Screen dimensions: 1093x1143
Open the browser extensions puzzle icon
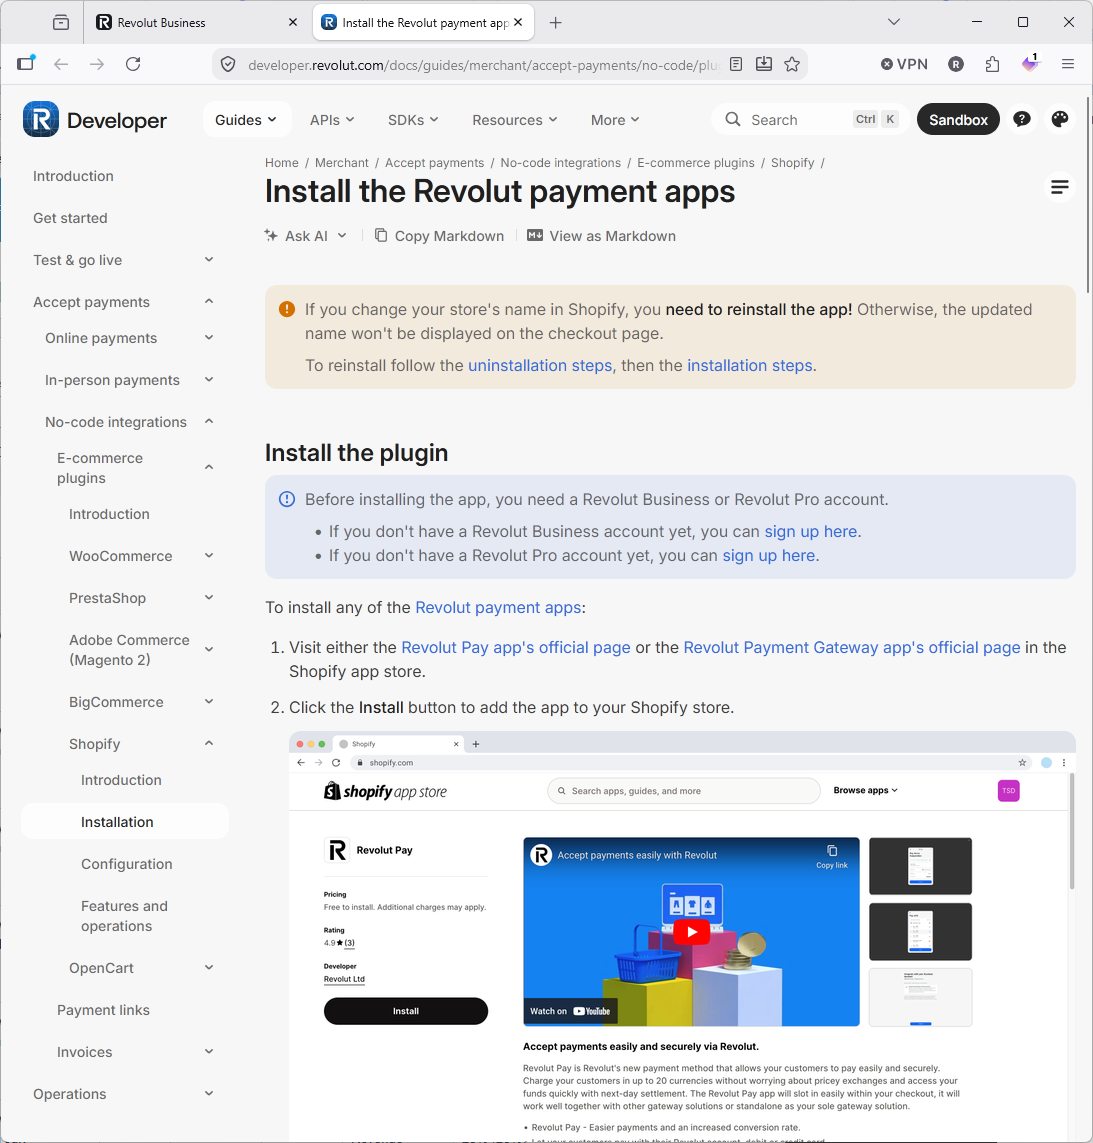click(992, 64)
